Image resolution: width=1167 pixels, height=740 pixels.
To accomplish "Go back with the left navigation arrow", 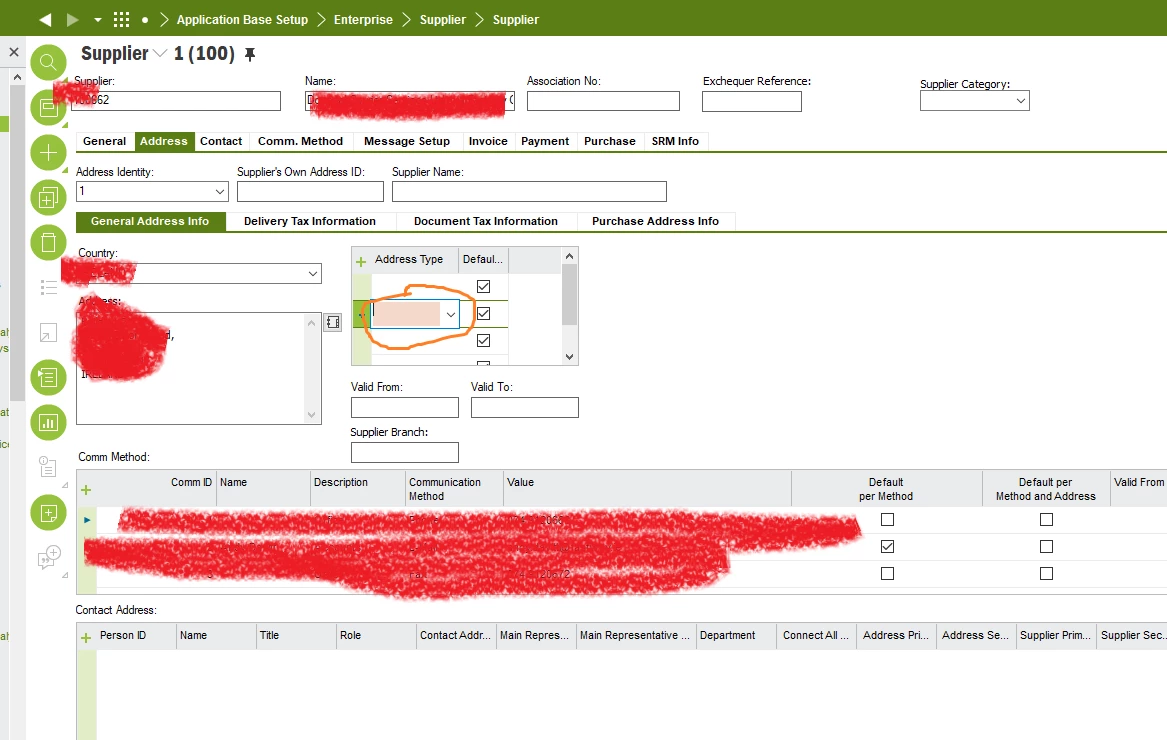I will 45,19.
